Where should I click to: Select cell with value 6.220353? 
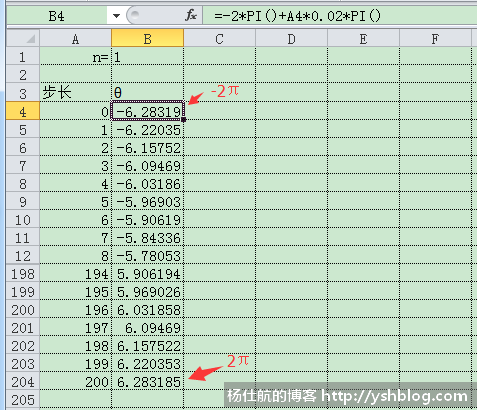pyautogui.click(x=148, y=363)
